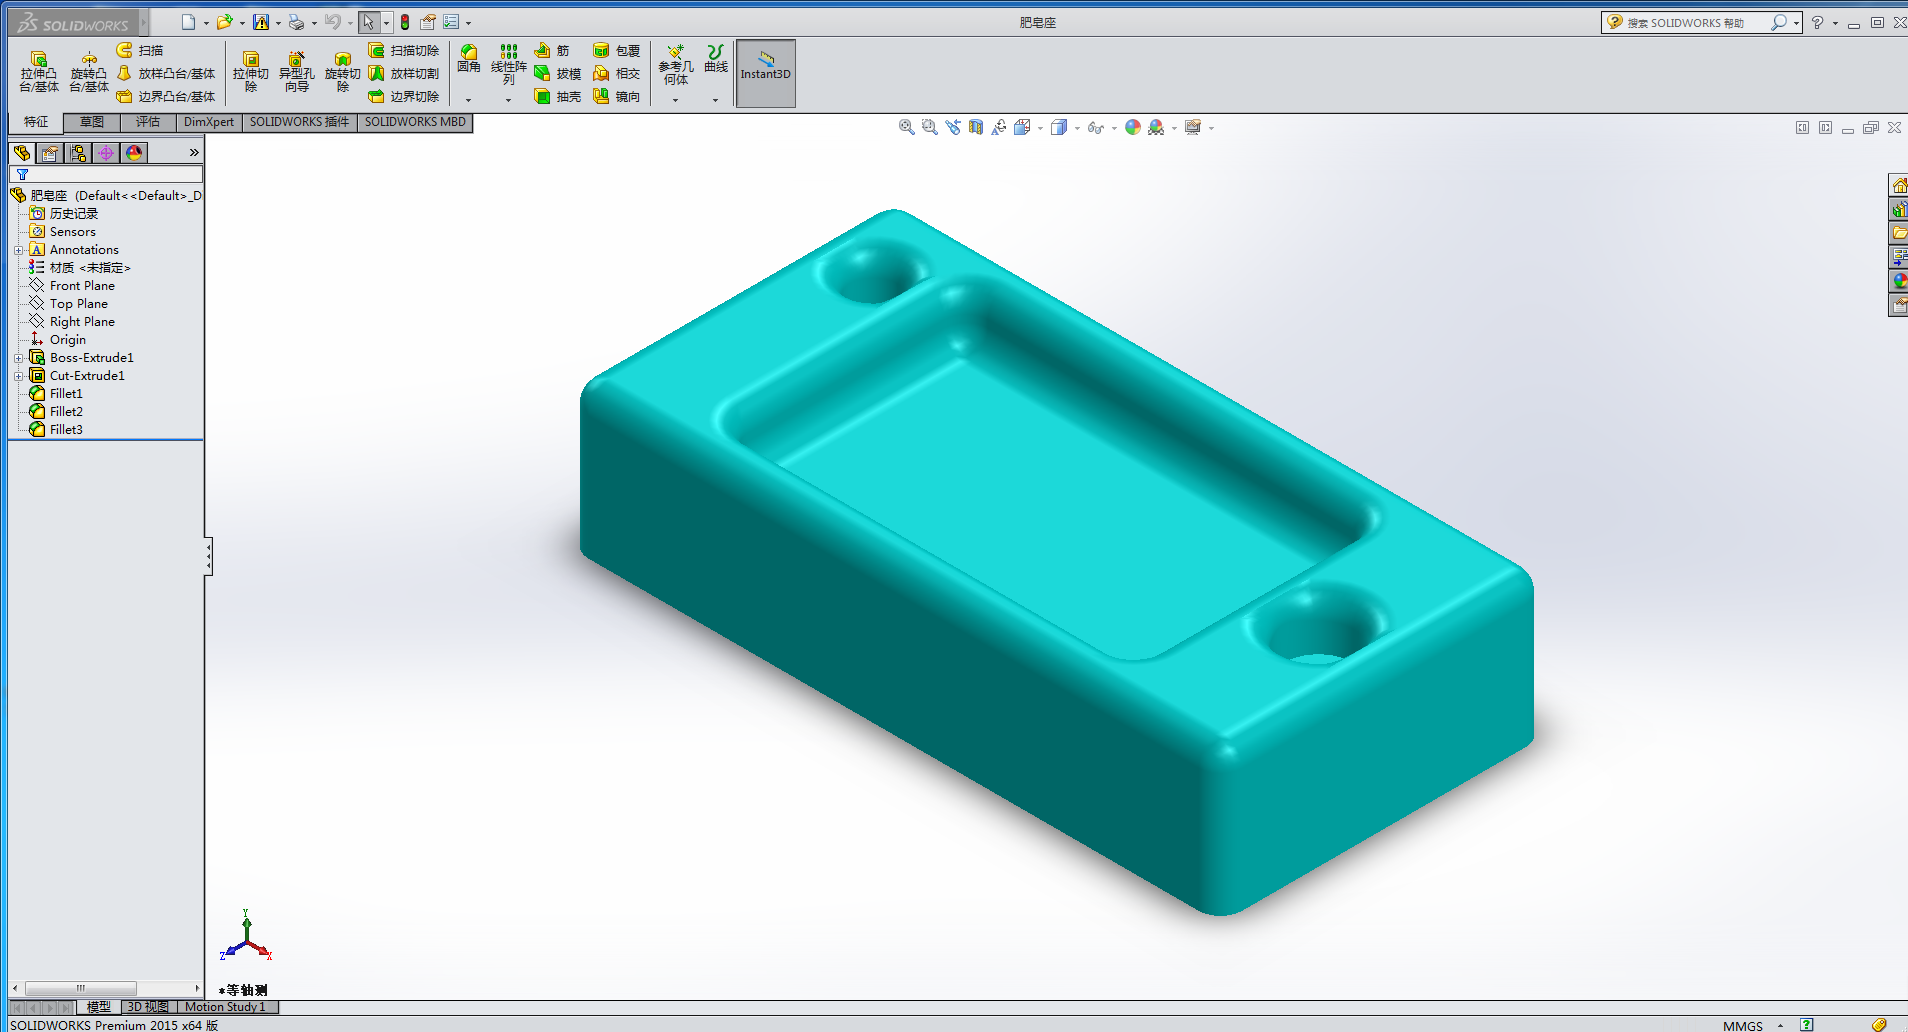Select Fillet2 in the feature tree
Screen dimensions: 1908x1032
click(x=56, y=412)
